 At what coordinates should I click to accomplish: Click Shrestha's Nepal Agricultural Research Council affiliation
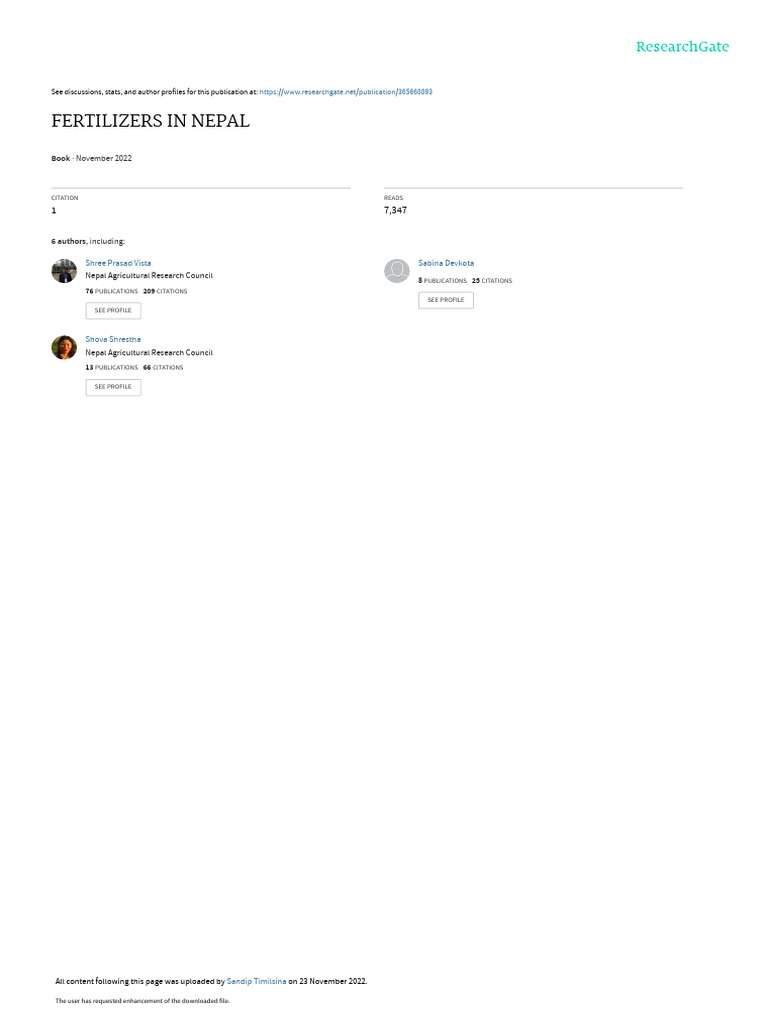tap(149, 353)
